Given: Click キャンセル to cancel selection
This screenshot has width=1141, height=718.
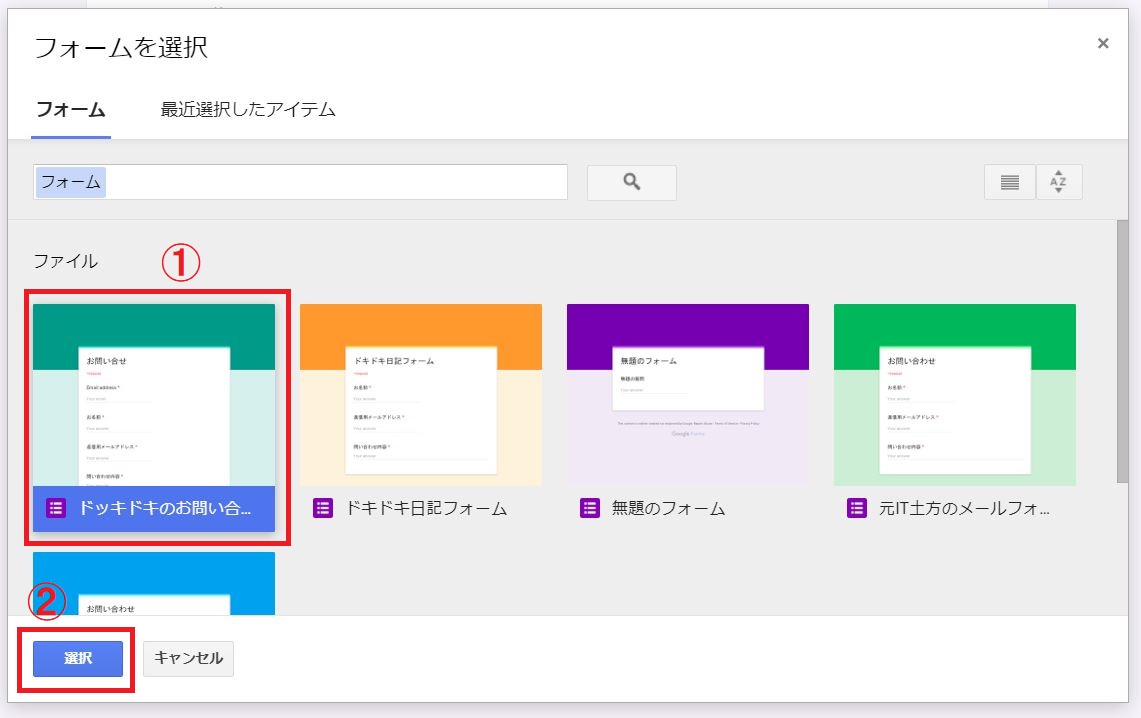Looking at the screenshot, I should coord(188,658).
